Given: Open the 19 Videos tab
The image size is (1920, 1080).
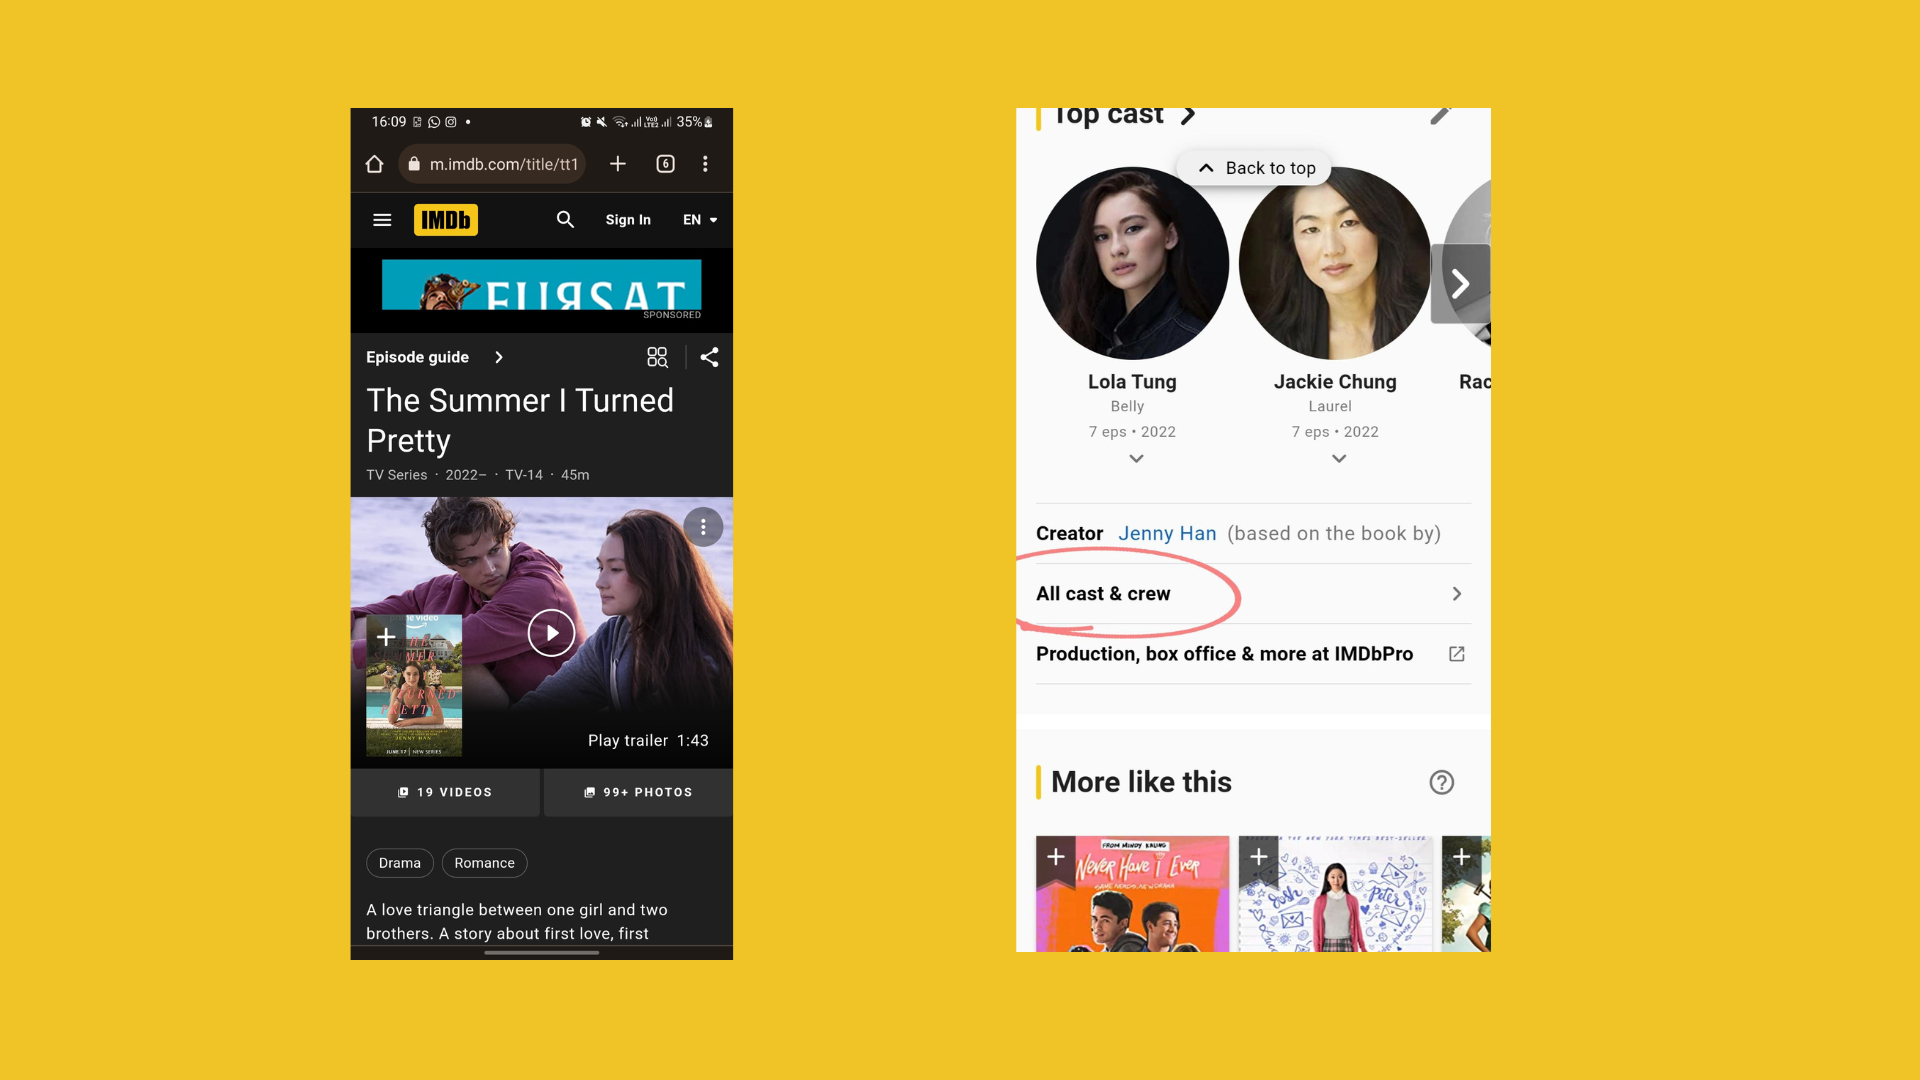Looking at the screenshot, I should [445, 792].
